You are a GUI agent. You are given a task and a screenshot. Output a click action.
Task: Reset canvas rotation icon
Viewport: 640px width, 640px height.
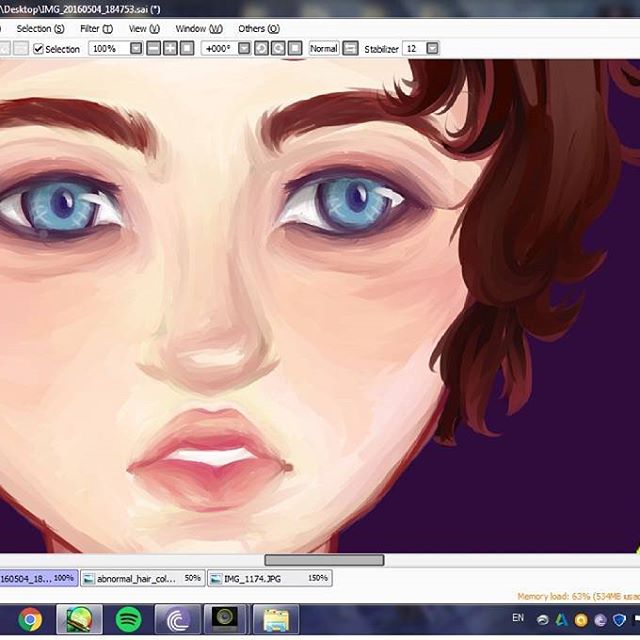(295, 49)
